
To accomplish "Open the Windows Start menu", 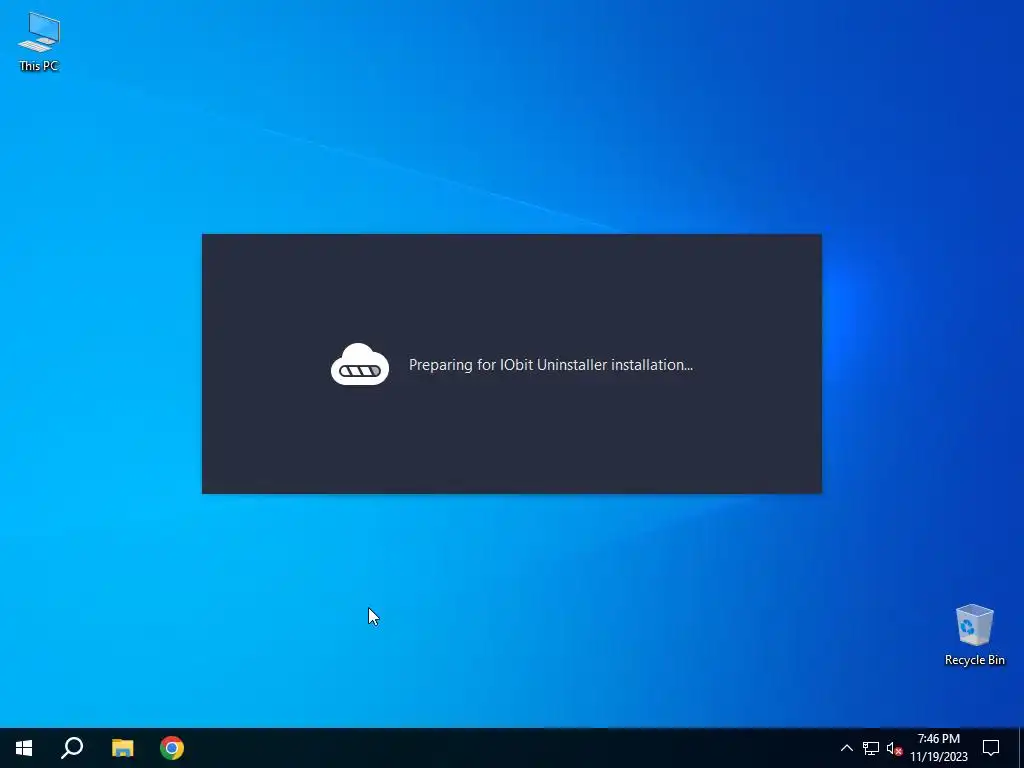I will 24,748.
